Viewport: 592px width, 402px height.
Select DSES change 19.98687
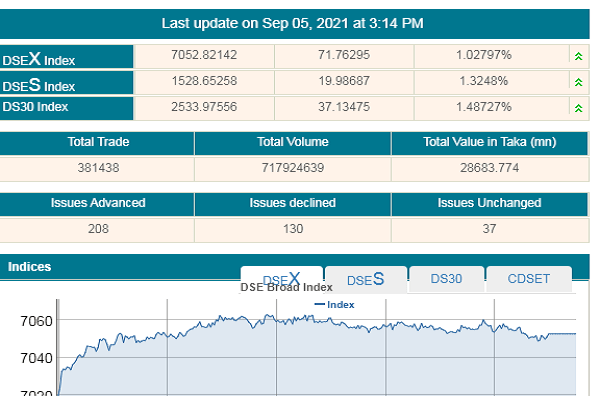point(344,81)
